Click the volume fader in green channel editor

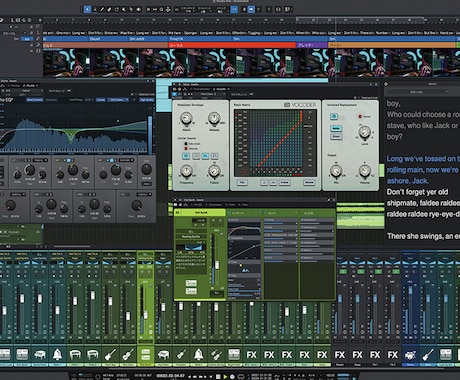[x=217, y=265]
